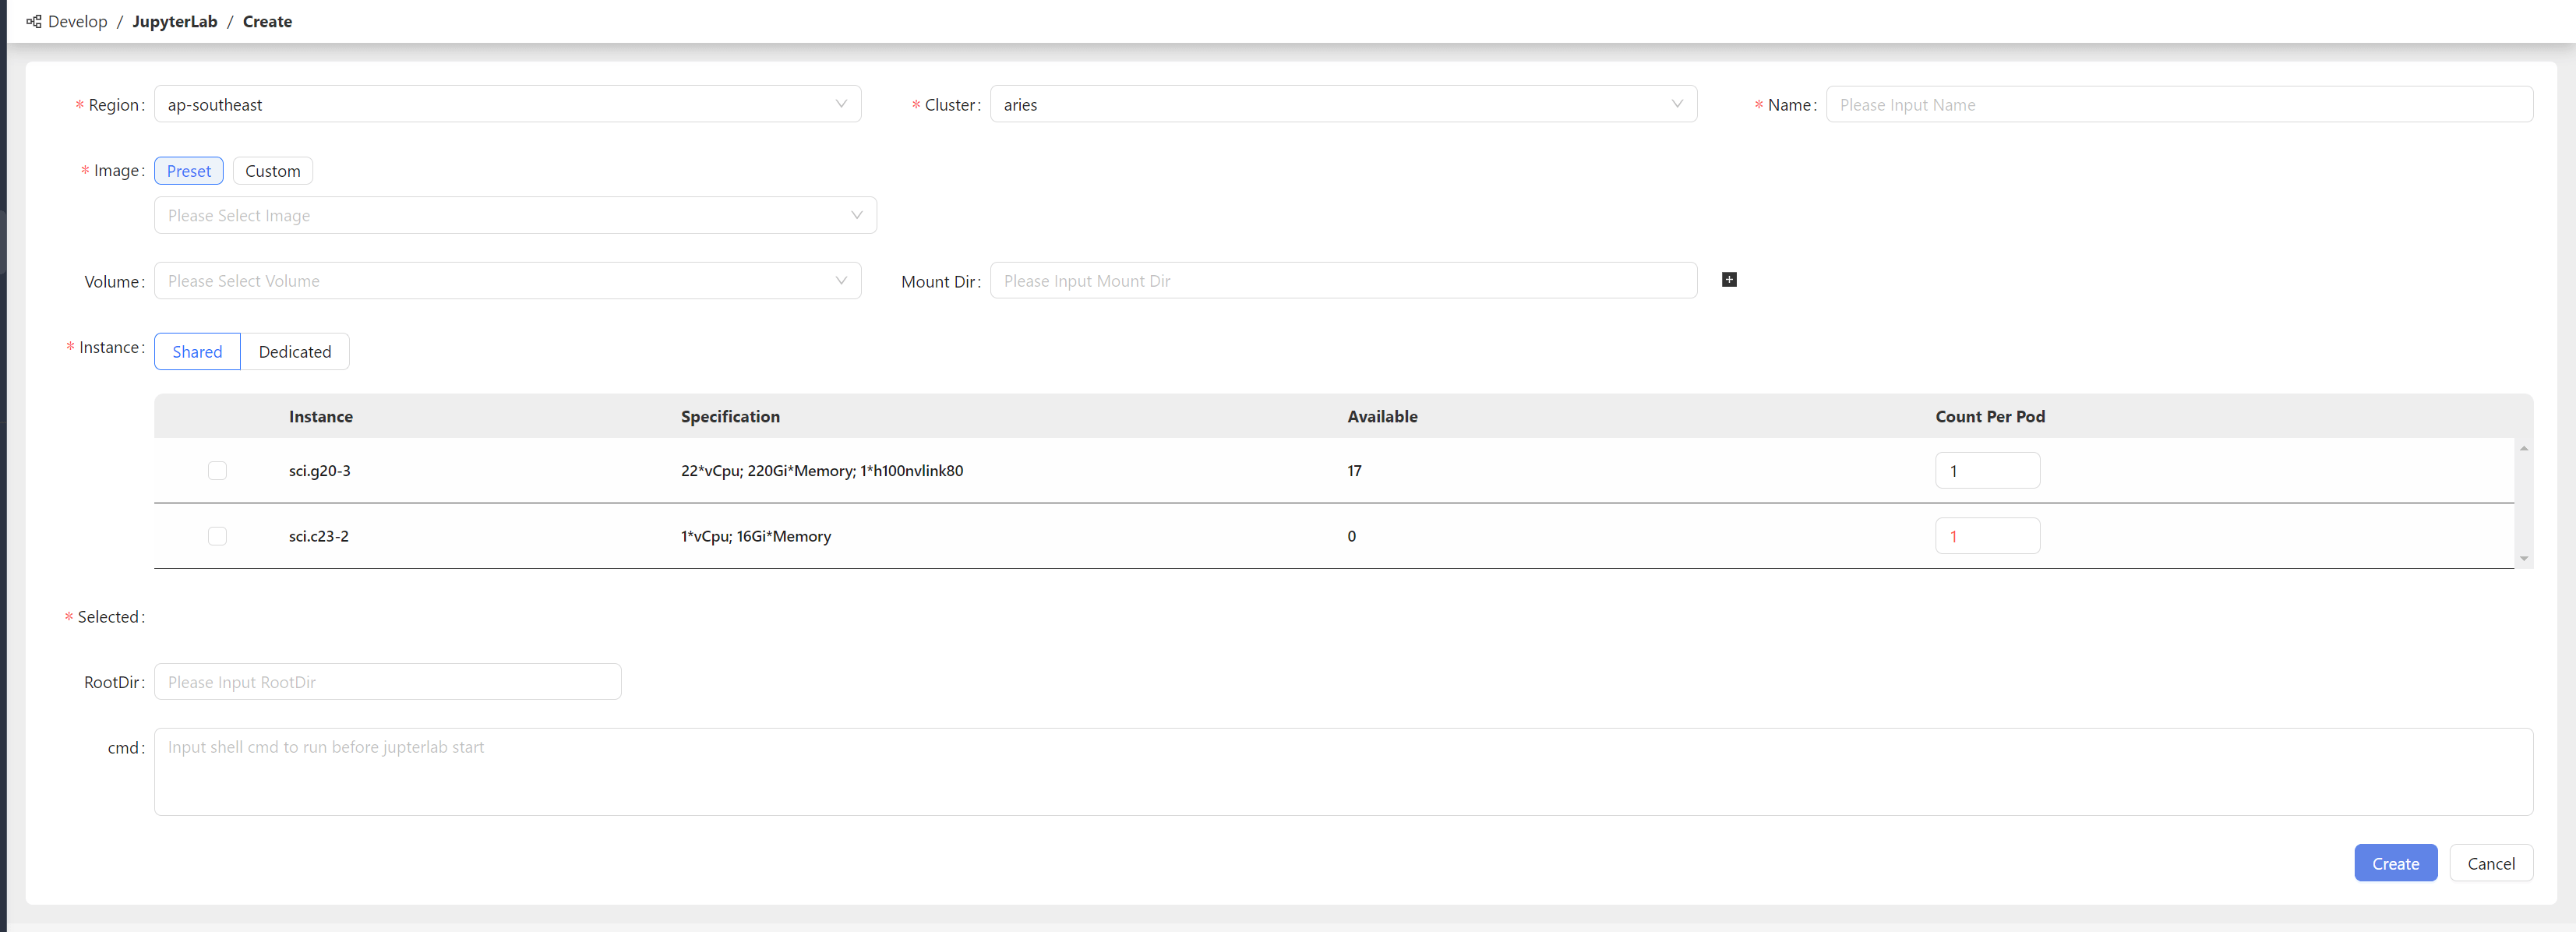
Task: Focus the RootDir input field
Action: [387, 682]
